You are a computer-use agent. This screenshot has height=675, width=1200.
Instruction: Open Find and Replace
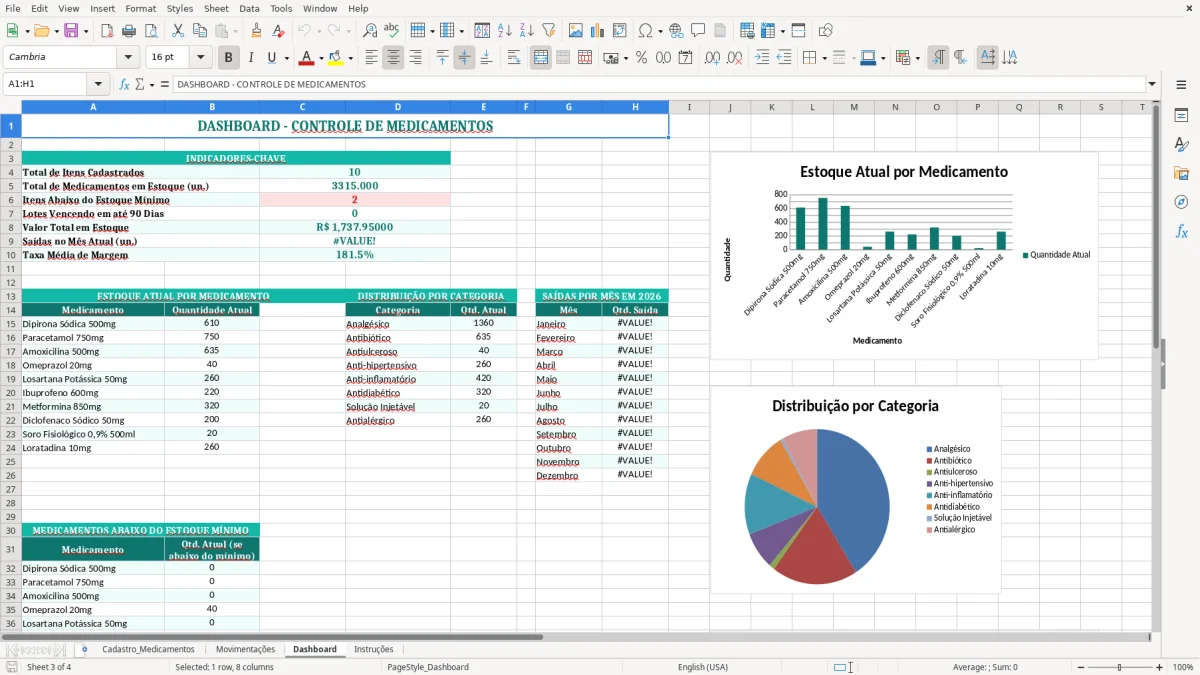click(x=370, y=31)
